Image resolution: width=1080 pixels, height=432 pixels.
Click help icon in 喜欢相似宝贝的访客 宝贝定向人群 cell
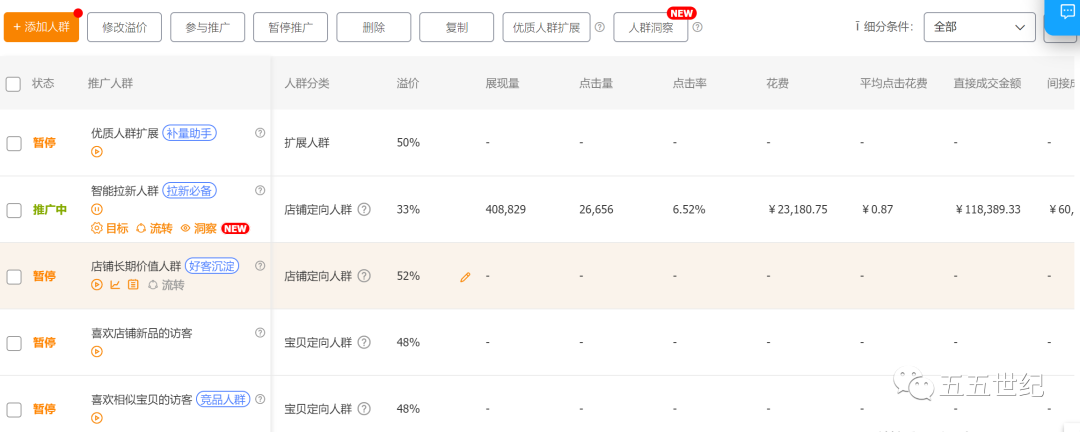(364, 409)
